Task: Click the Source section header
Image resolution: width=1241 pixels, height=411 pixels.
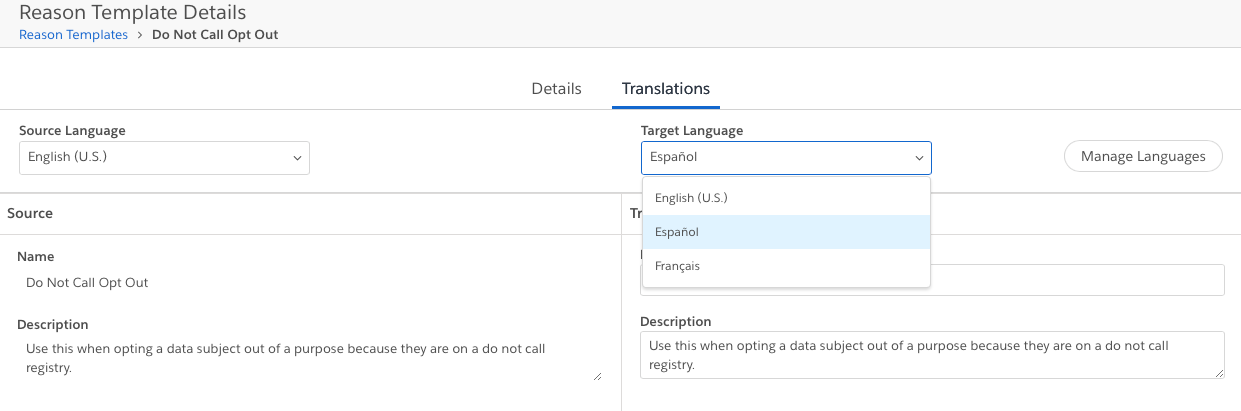Action: 30,213
